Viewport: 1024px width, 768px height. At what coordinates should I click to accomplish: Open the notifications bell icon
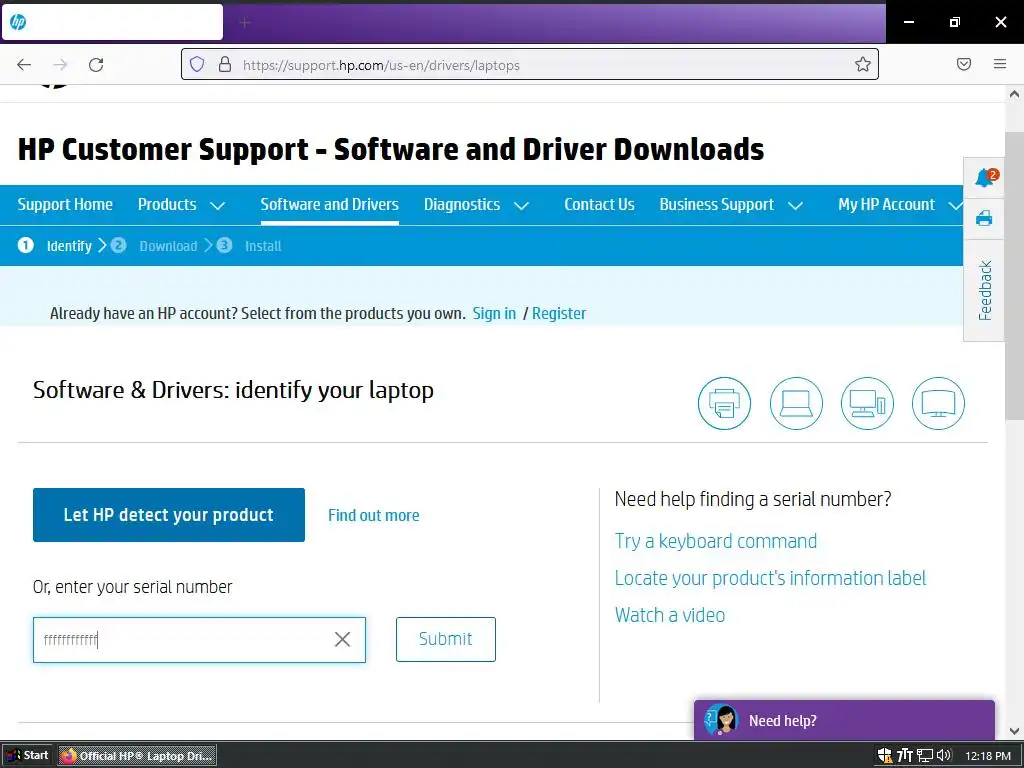985,177
